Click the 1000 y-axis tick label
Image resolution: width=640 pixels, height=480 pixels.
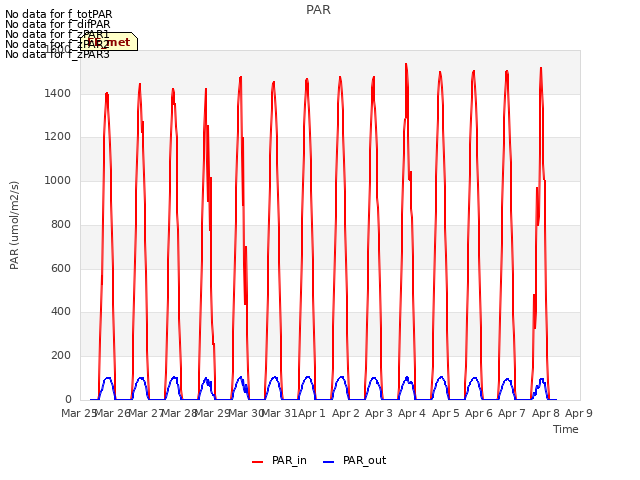pos(58,180)
